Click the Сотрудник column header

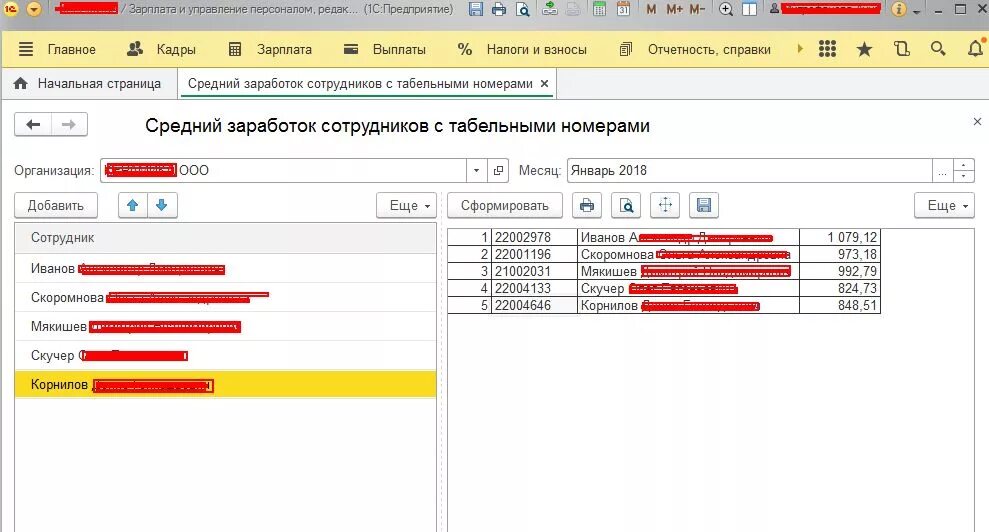225,238
